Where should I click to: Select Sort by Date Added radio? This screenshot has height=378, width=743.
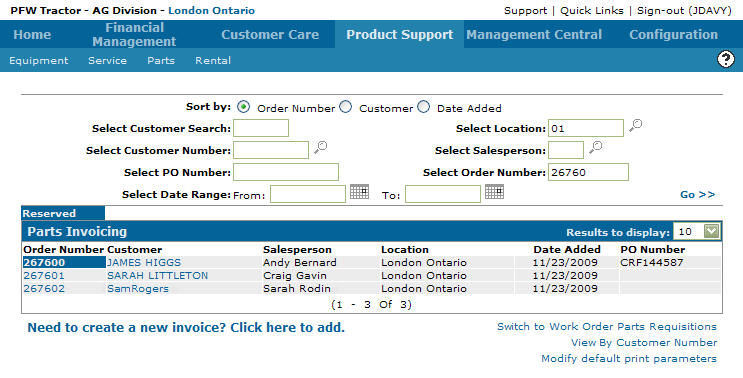click(x=423, y=107)
